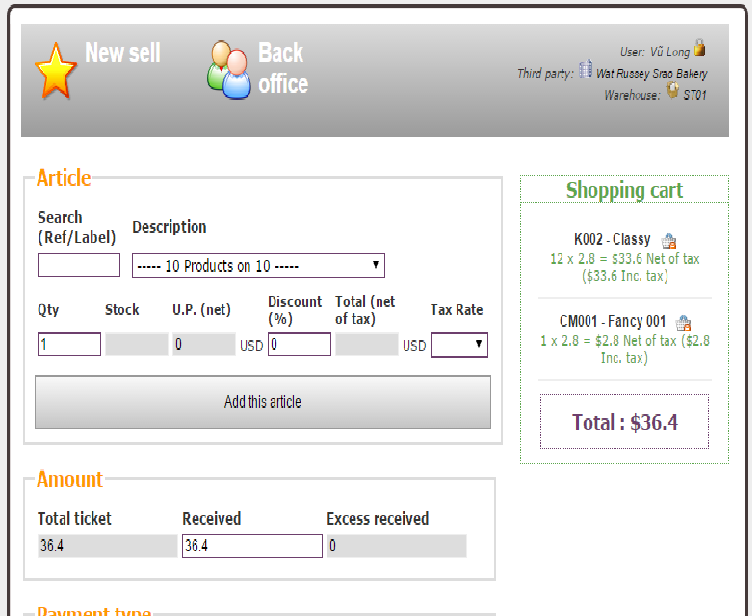Select the Discount (%) input box
752x616 pixels.
click(299, 345)
